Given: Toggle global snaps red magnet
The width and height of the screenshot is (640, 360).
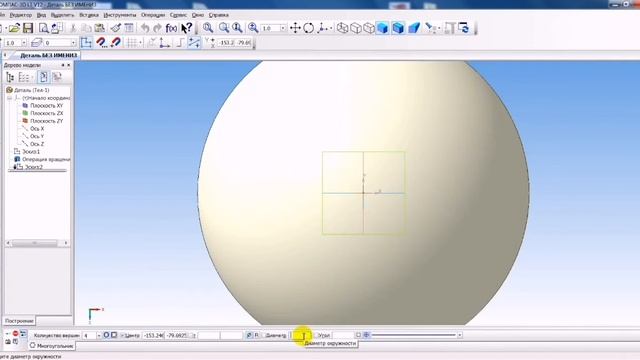Looking at the screenshot, I should [101, 42].
